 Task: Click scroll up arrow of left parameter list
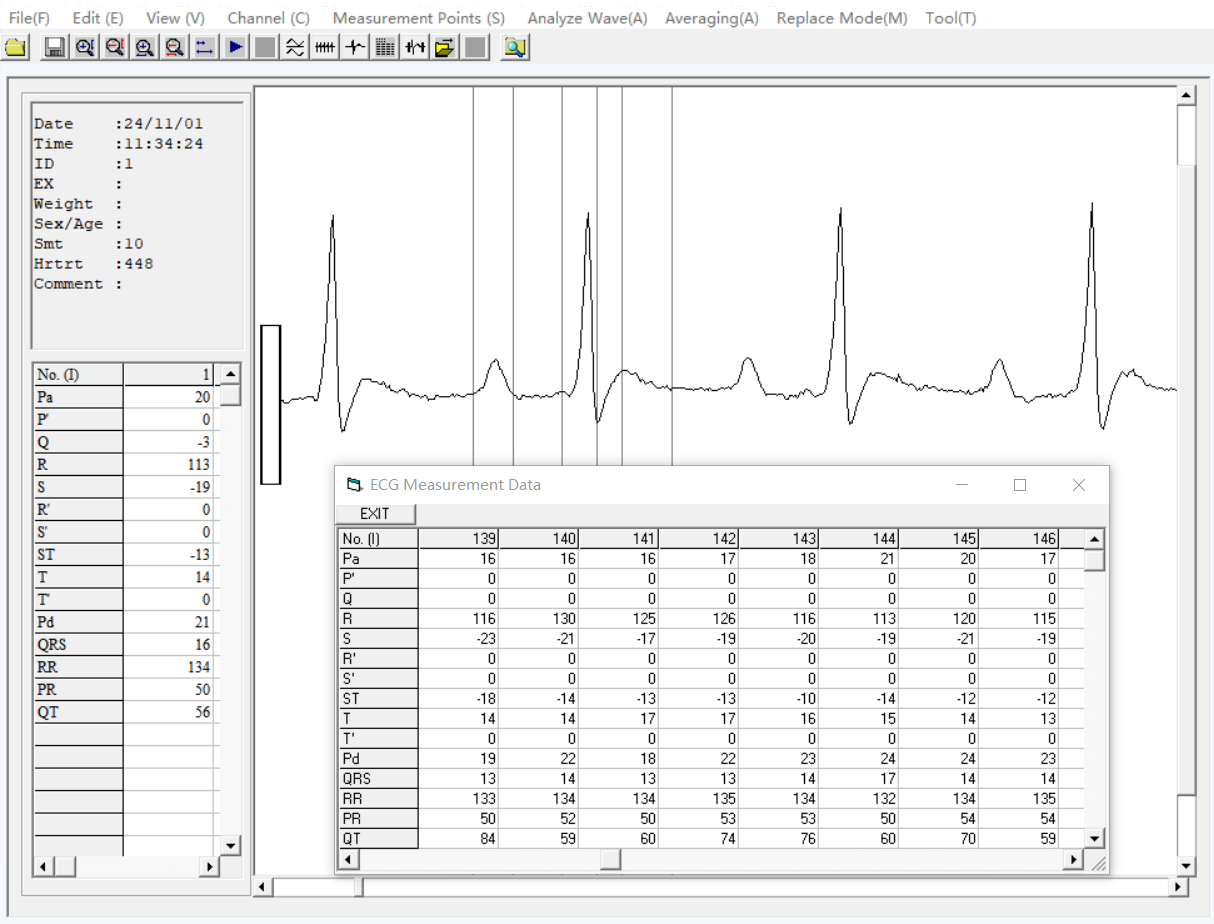(x=231, y=374)
